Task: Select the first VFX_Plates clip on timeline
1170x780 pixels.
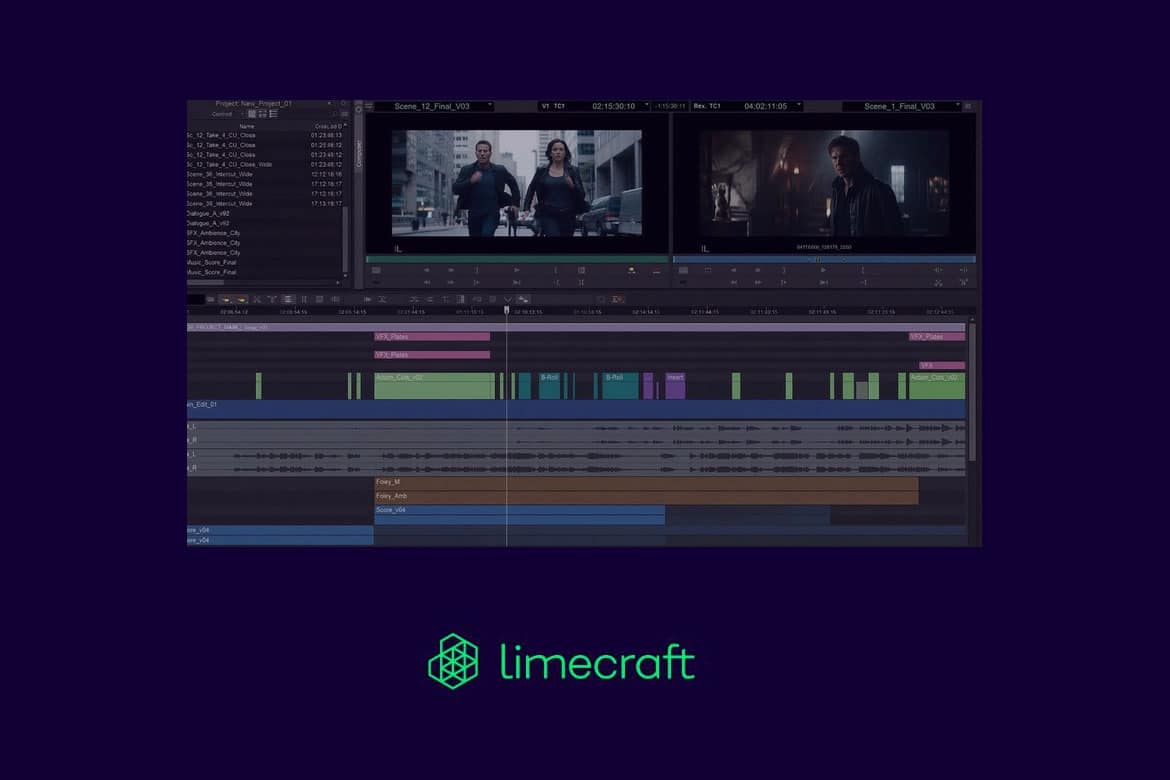Action: coord(432,337)
